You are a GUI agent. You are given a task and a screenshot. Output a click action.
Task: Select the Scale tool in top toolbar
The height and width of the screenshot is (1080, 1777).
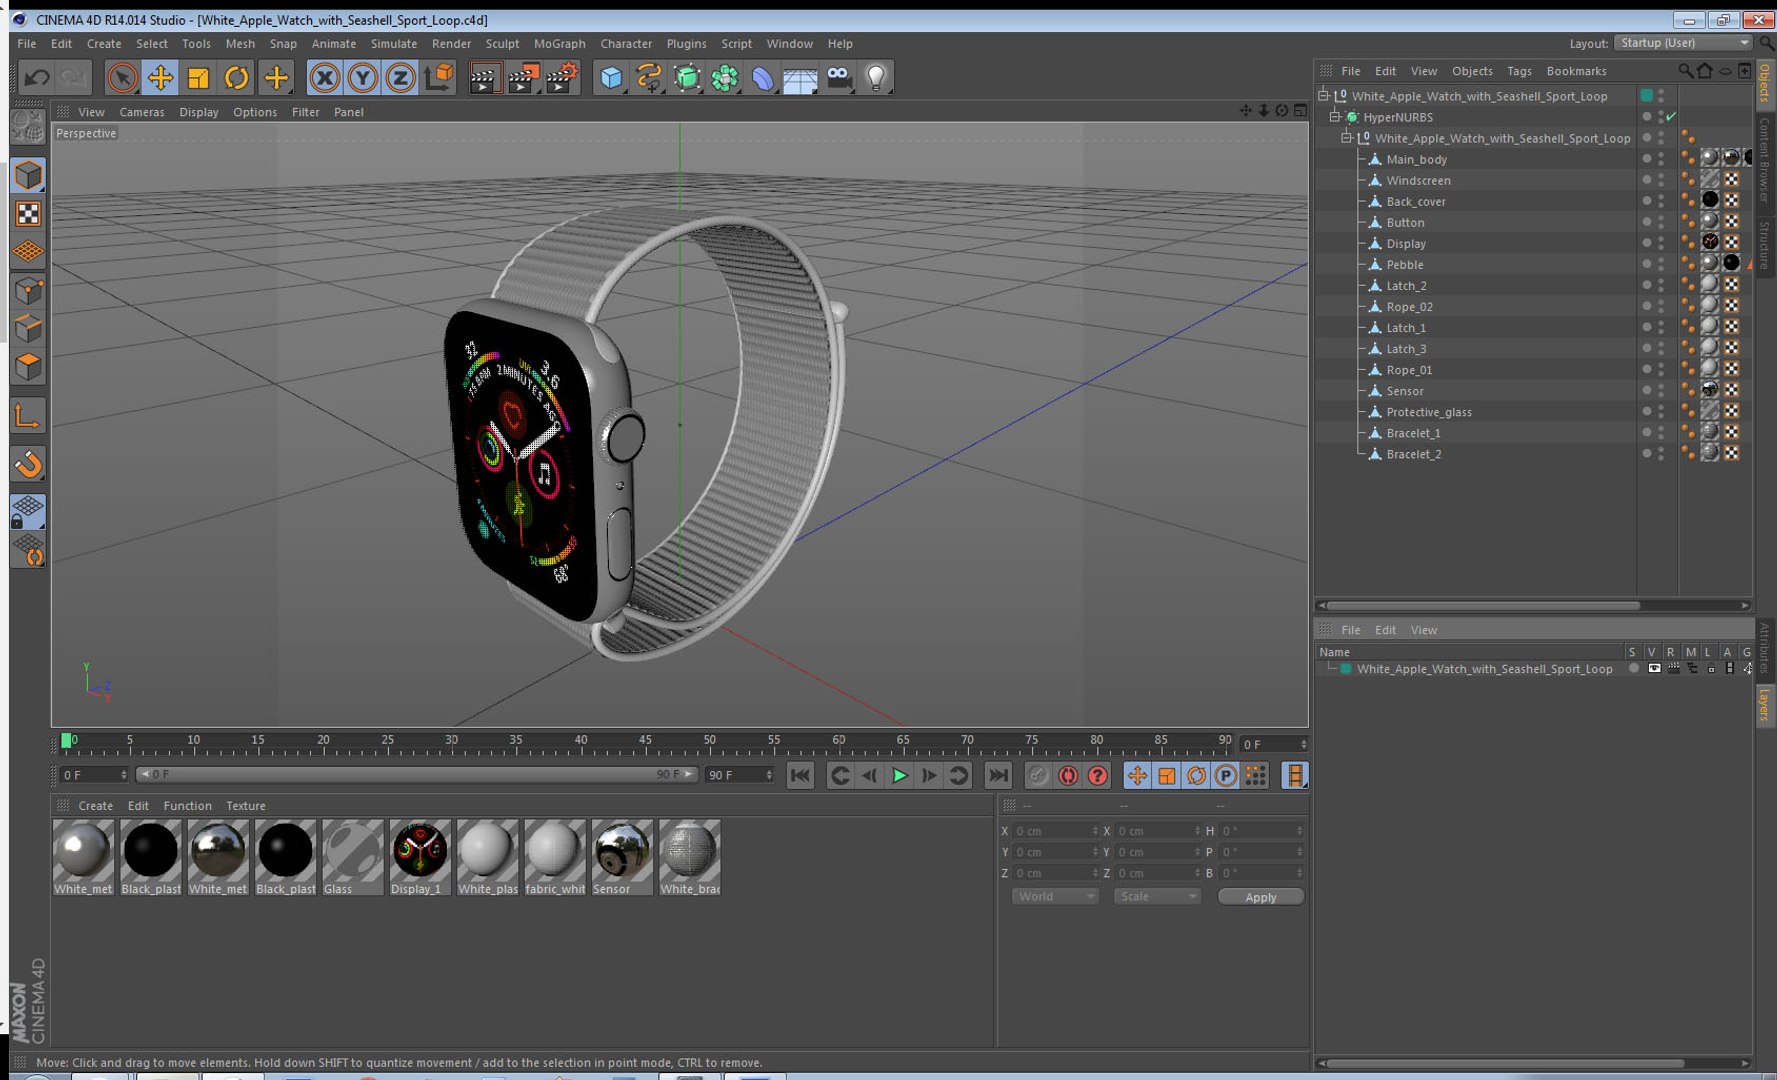(198, 77)
